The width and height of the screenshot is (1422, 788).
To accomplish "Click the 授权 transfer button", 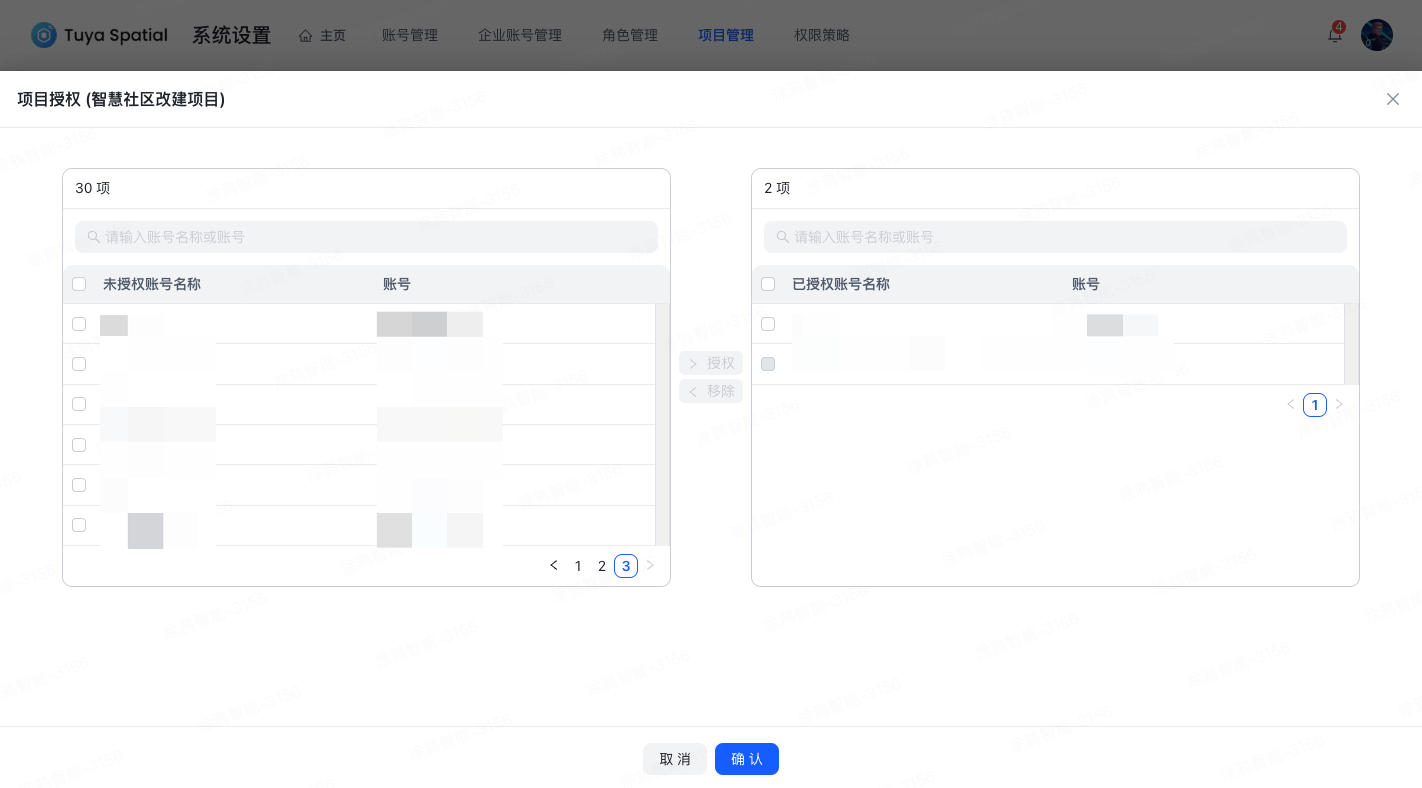I will 711,363.
